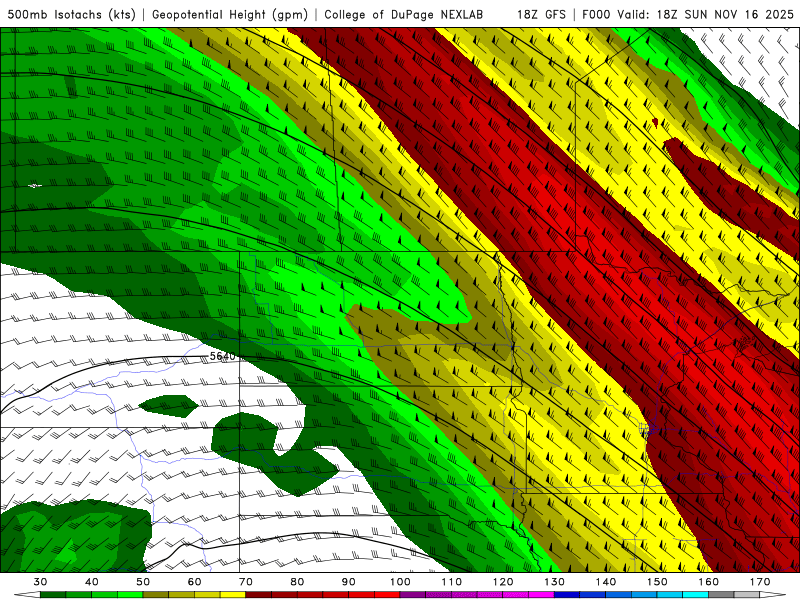This screenshot has width=800, height=600.
Task: Click the light gray 165–170 kt legend swatch
Action: click(x=747, y=595)
